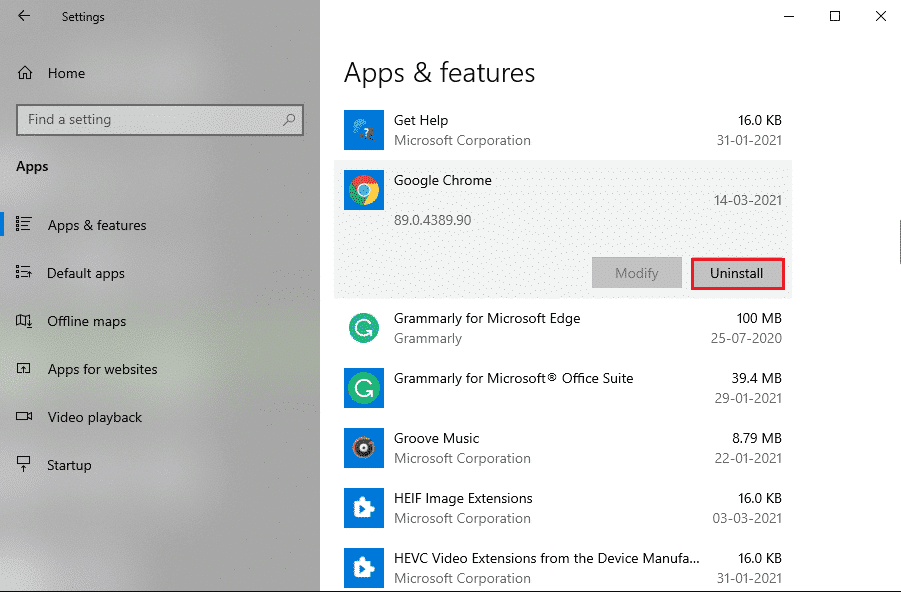Image resolution: width=901 pixels, height=592 pixels.
Task: Expand the Get Help entry
Action: pos(560,130)
